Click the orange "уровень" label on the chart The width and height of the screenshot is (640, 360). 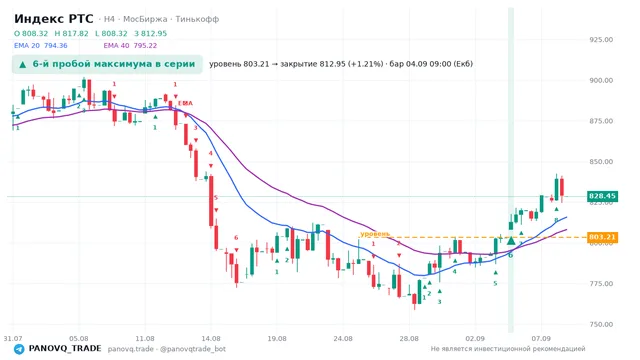pyautogui.click(x=375, y=234)
